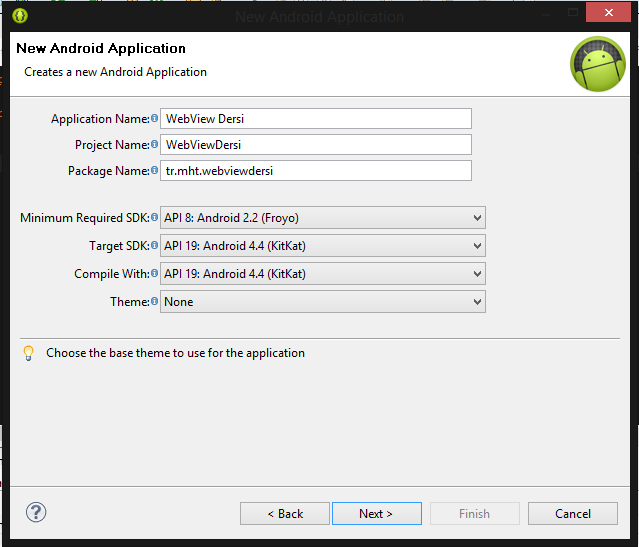Open help with the question mark icon

pos(36,512)
